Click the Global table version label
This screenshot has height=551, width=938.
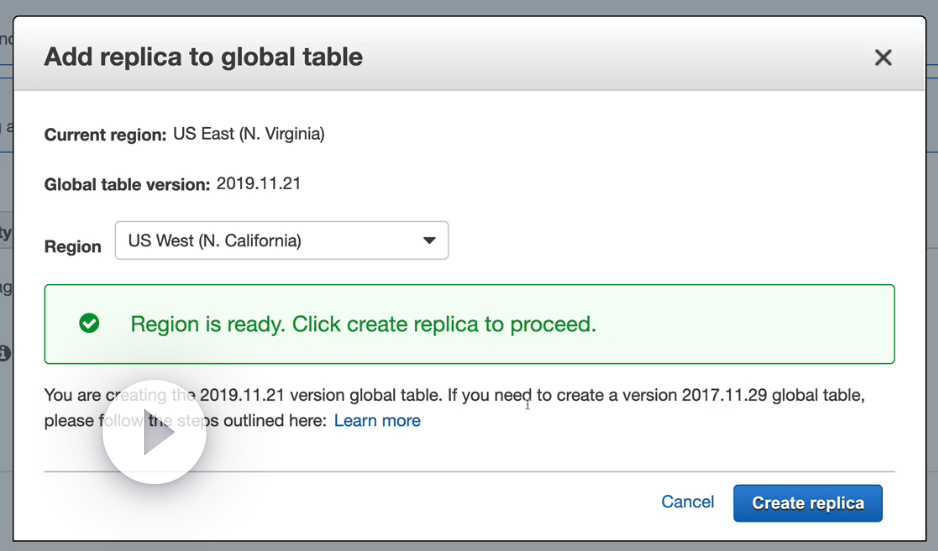click(x=126, y=184)
